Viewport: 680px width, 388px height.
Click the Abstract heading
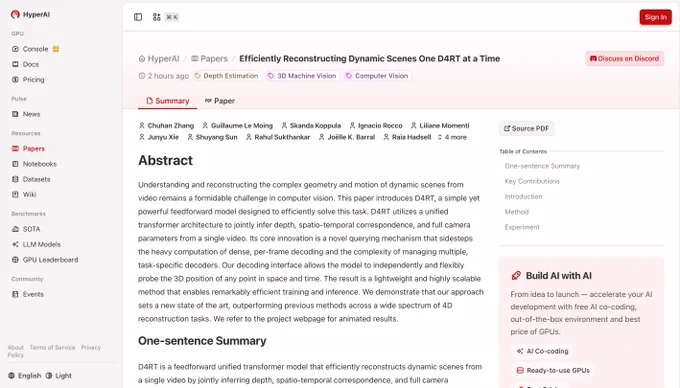(x=165, y=160)
